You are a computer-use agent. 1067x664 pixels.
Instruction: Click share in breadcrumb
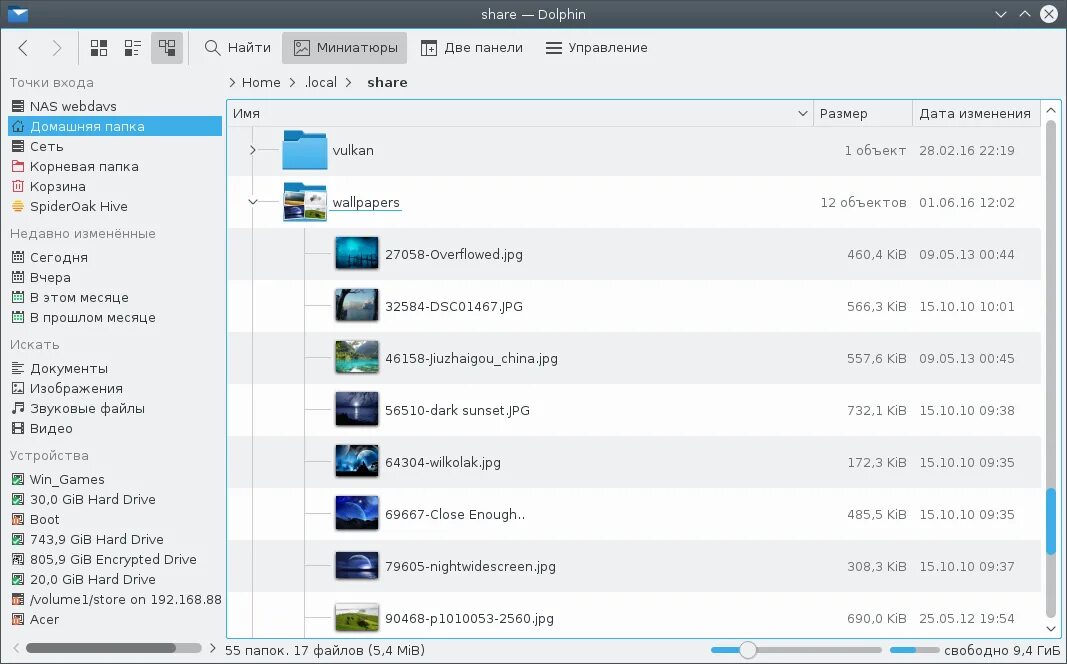(387, 82)
